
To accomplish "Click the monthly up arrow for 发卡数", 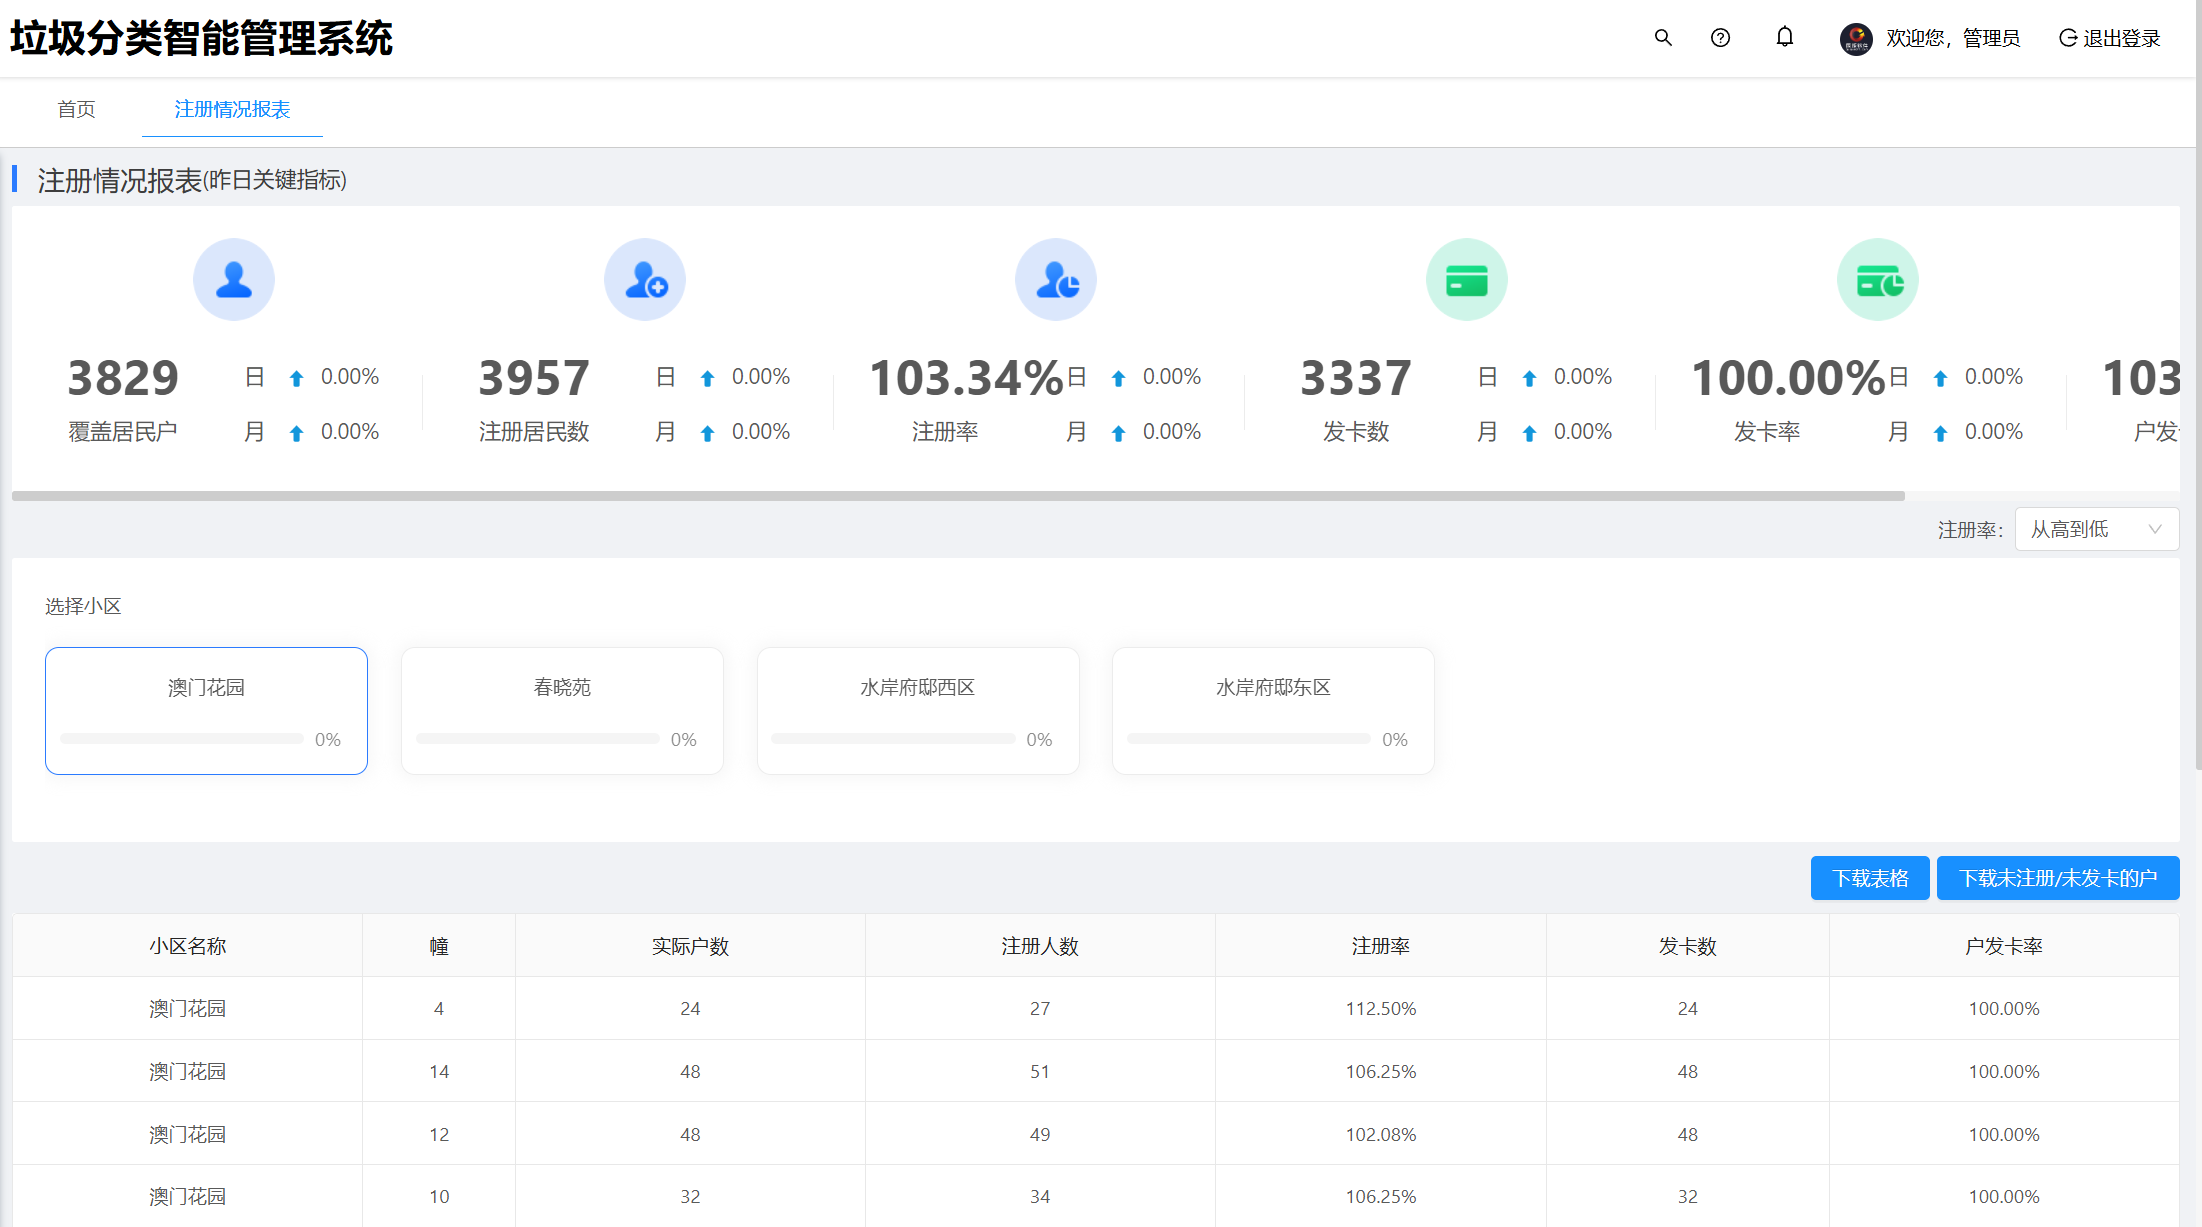I will pos(1529,433).
